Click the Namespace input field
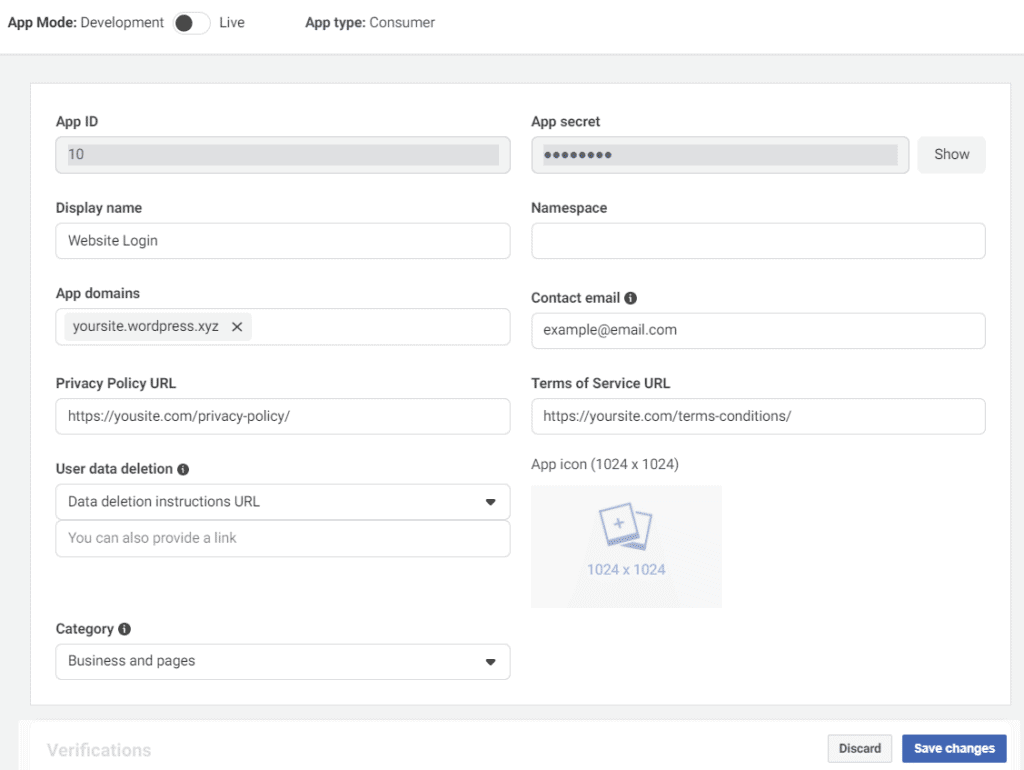The height and width of the screenshot is (770, 1024). pos(757,241)
